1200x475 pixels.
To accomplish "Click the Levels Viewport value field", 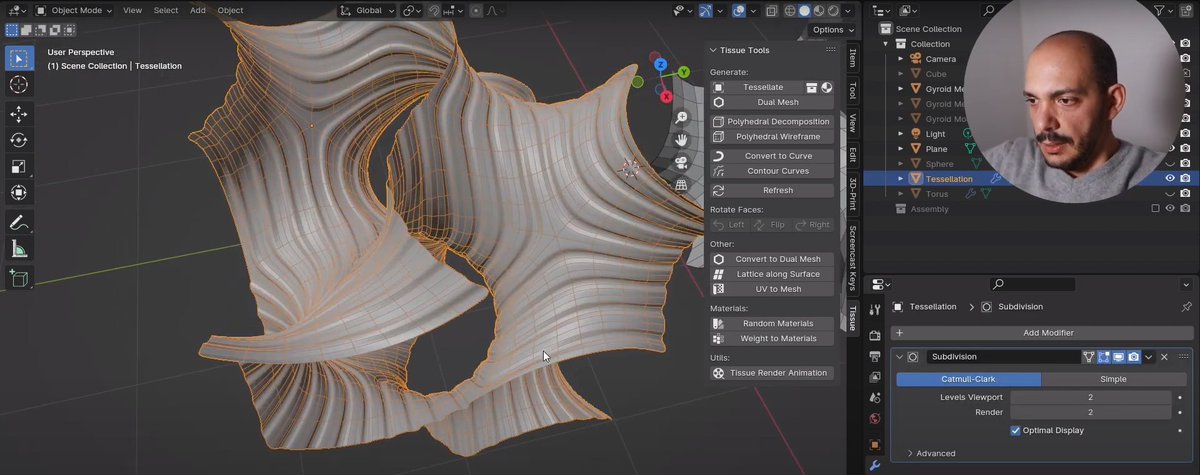I will tap(1090, 397).
